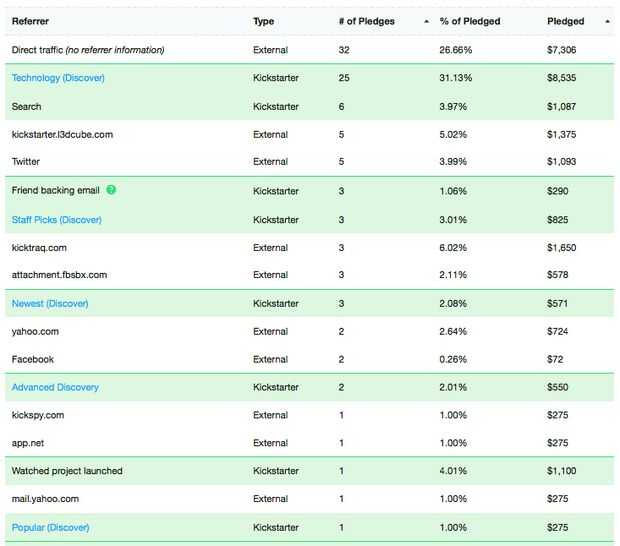Click the green help icon beside Friend backing email
The width and height of the screenshot is (620, 546).
click(x=112, y=190)
